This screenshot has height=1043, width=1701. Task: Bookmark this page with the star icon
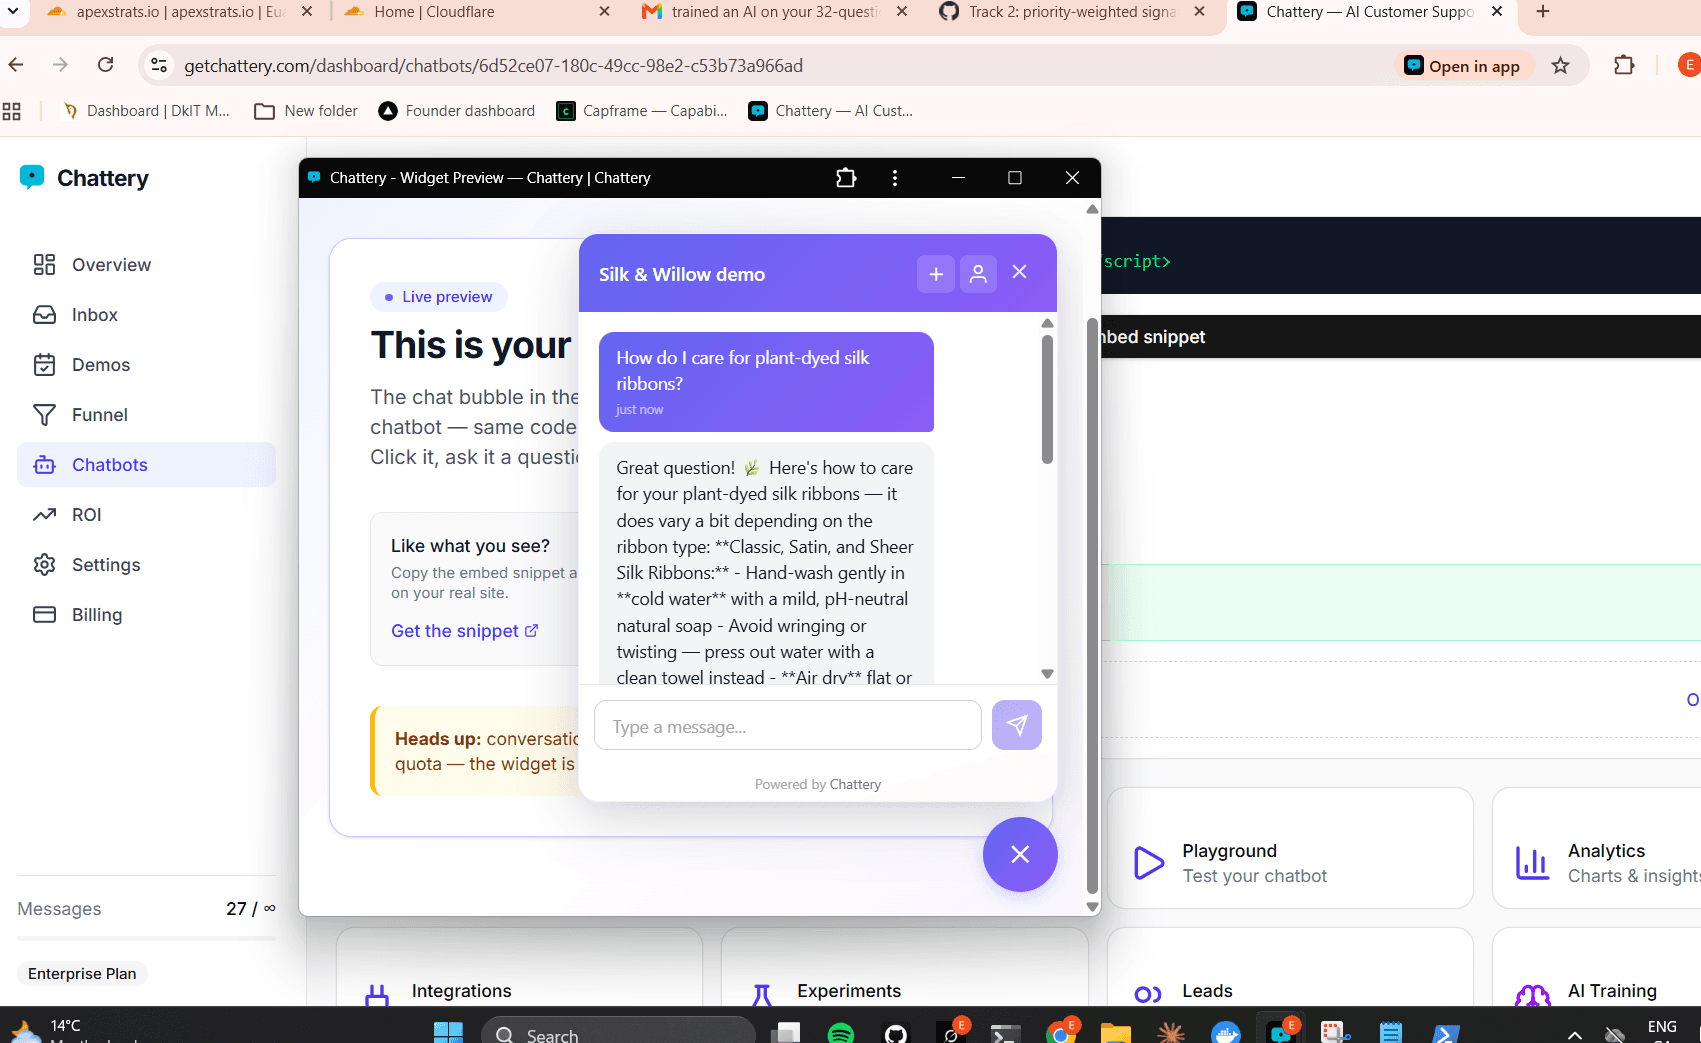[x=1560, y=66]
